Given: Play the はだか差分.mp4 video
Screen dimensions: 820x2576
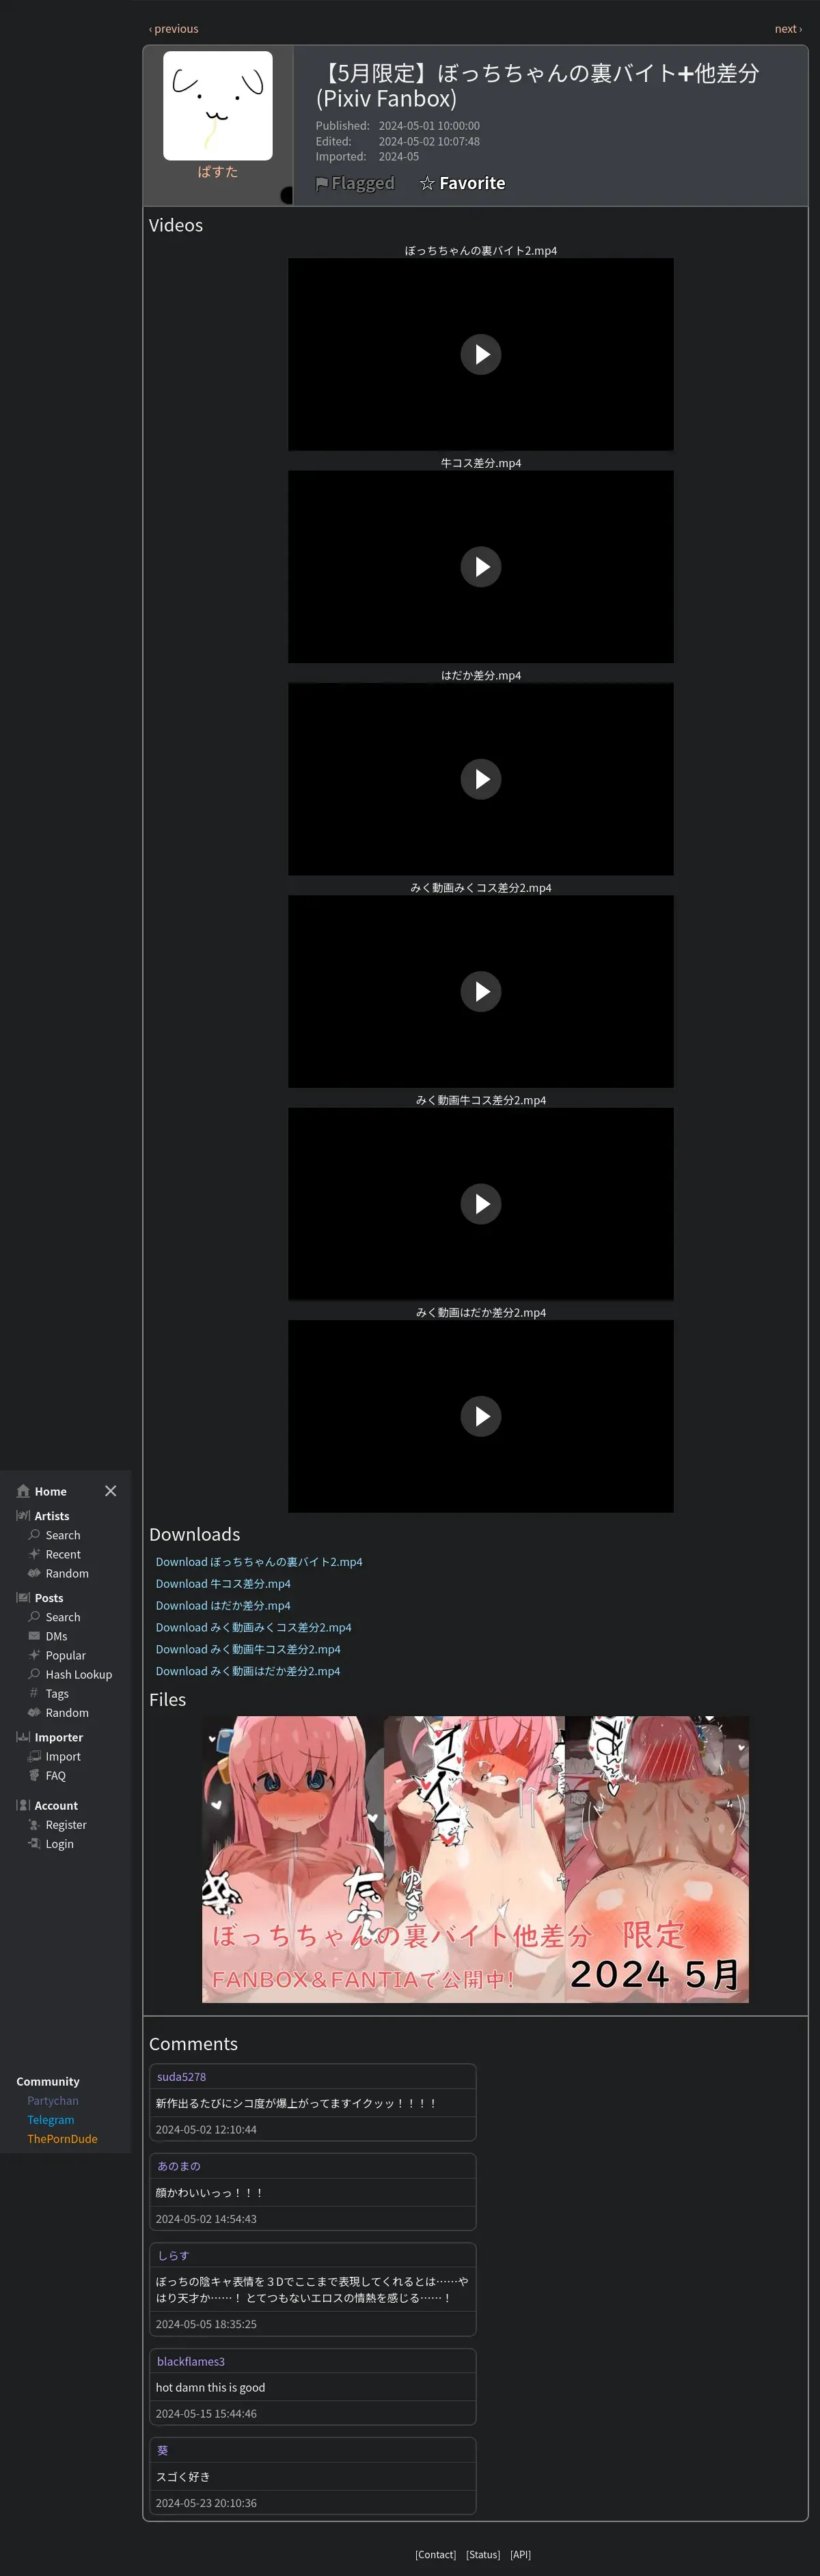Looking at the screenshot, I should click(x=481, y=779).
